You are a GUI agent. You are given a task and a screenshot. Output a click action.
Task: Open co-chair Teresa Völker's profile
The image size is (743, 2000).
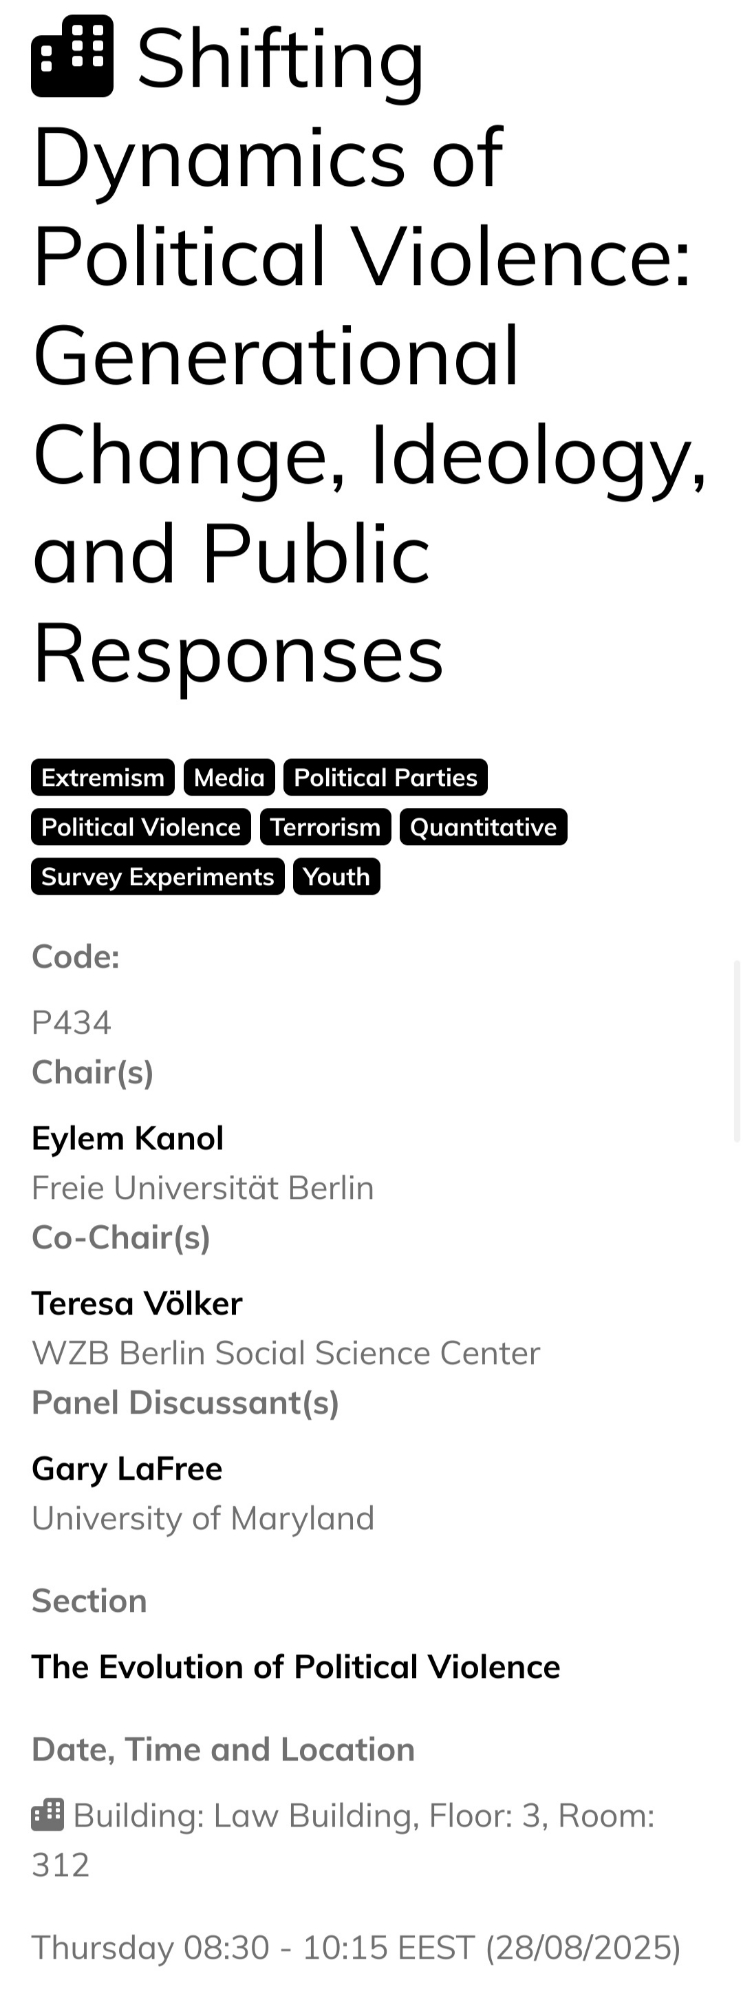pyautogui.click(x=137, y=1303)
